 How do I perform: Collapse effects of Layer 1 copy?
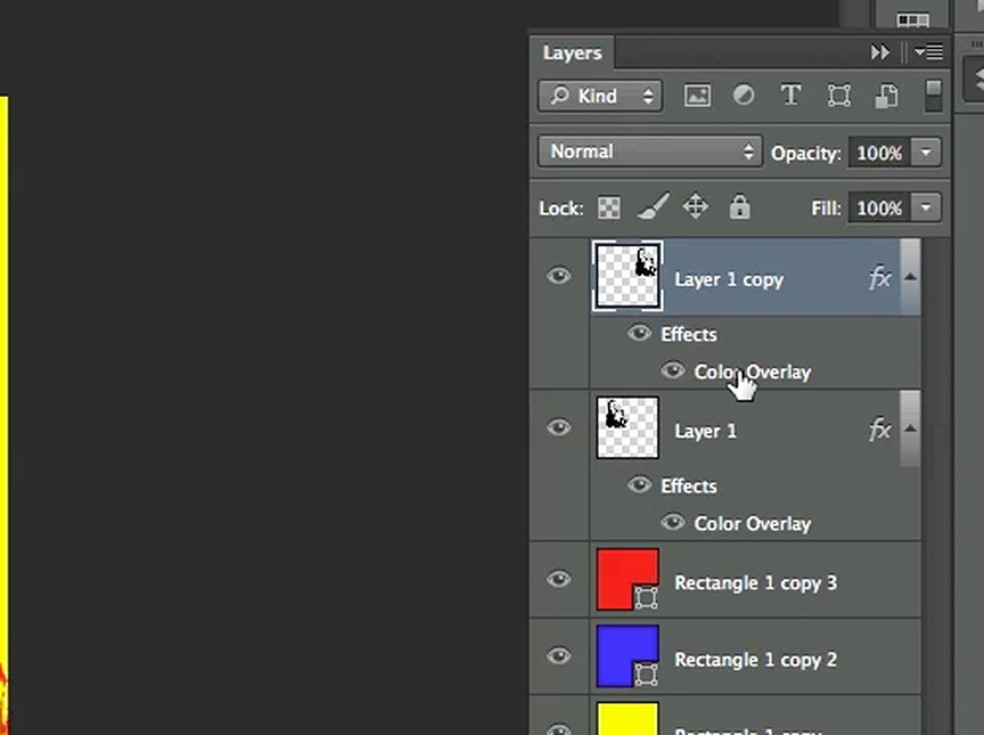pos(910,278)
